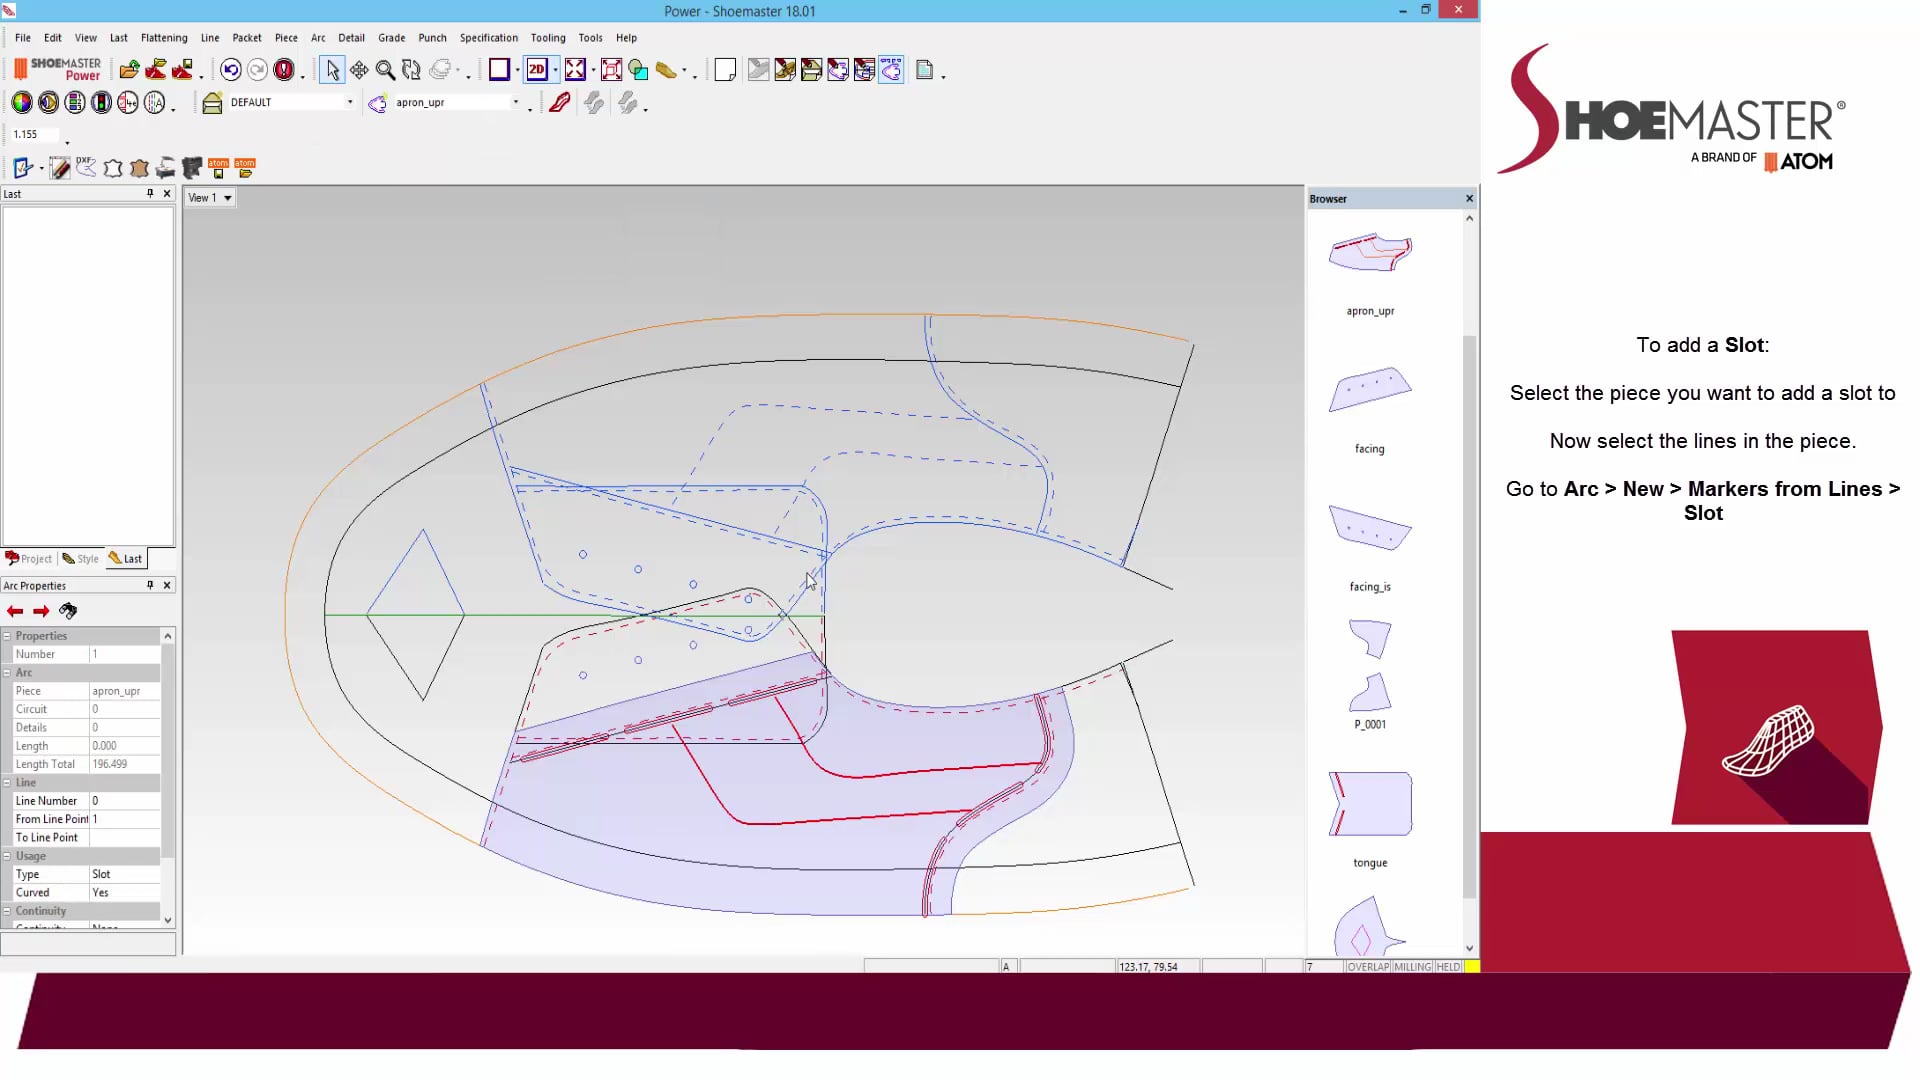Click the red zoom extents icon

[612, 70]
